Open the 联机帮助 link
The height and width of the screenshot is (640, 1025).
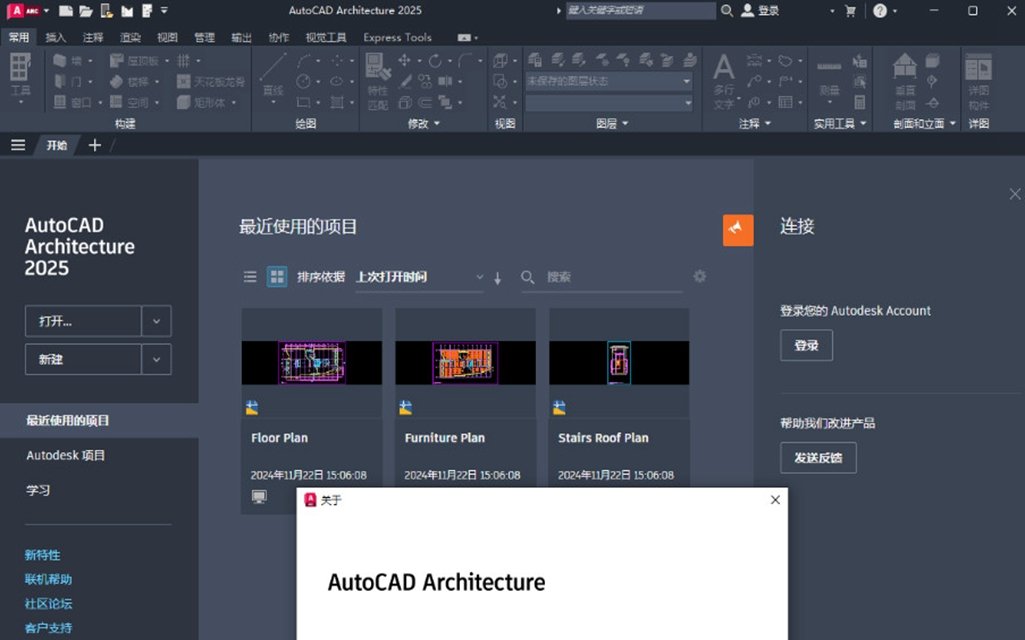pyautogui.click(x=48, y=579)
